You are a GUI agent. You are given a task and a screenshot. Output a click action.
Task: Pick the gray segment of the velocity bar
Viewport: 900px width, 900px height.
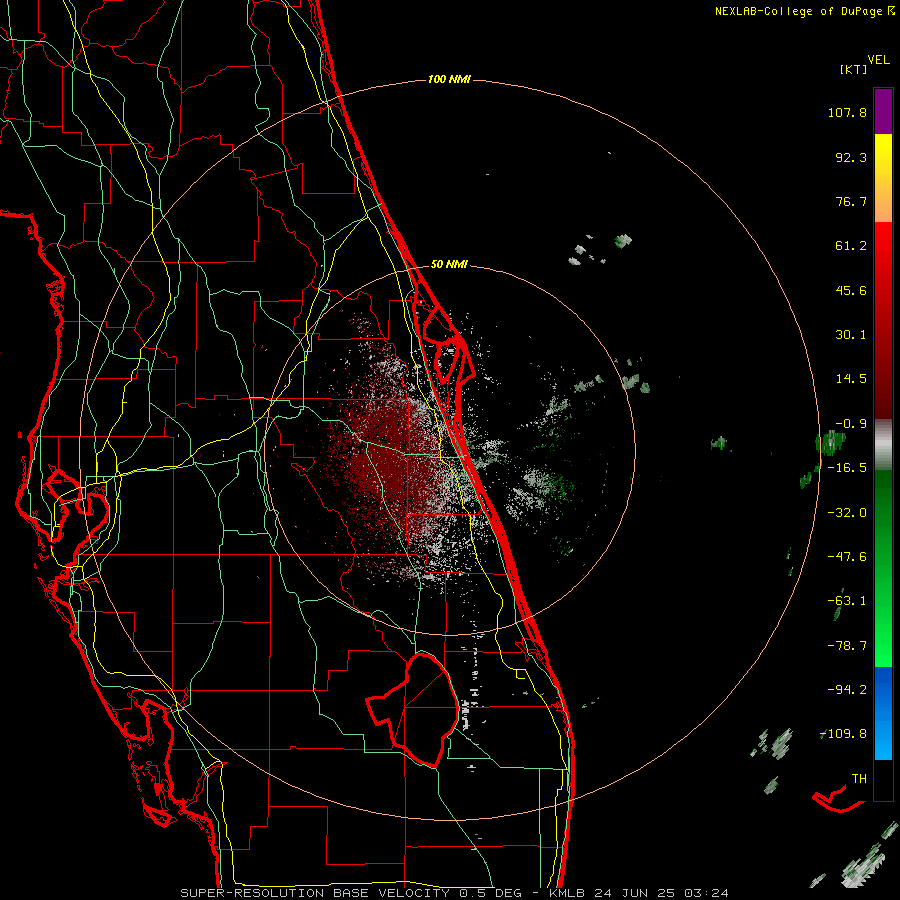pyautogui.click(x=883, y=445)
